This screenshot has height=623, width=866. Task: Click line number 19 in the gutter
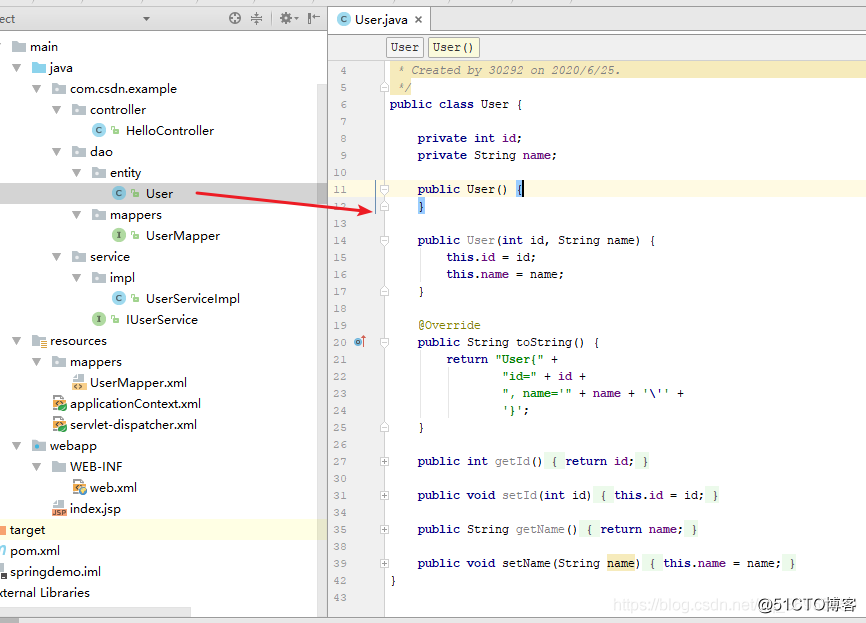[x=340, y=325]
